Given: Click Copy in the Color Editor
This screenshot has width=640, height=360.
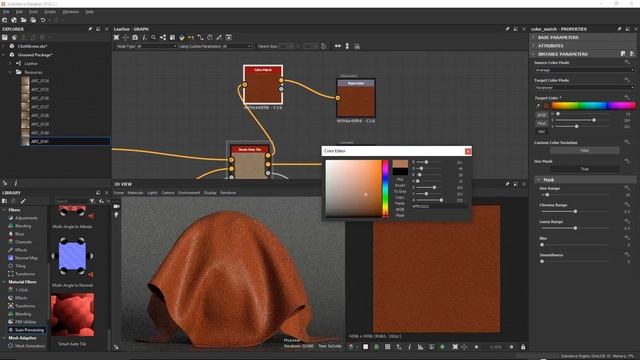Looking at the screenshot, I should point(400,198).
